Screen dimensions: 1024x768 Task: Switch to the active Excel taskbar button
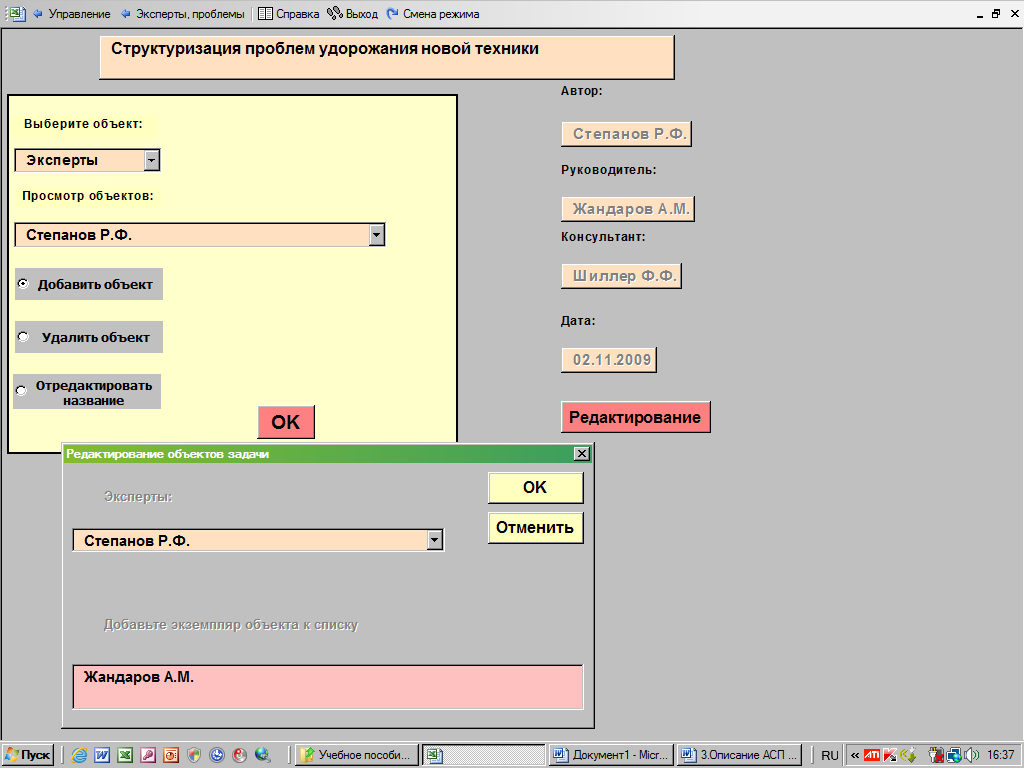tap(484, 755)
